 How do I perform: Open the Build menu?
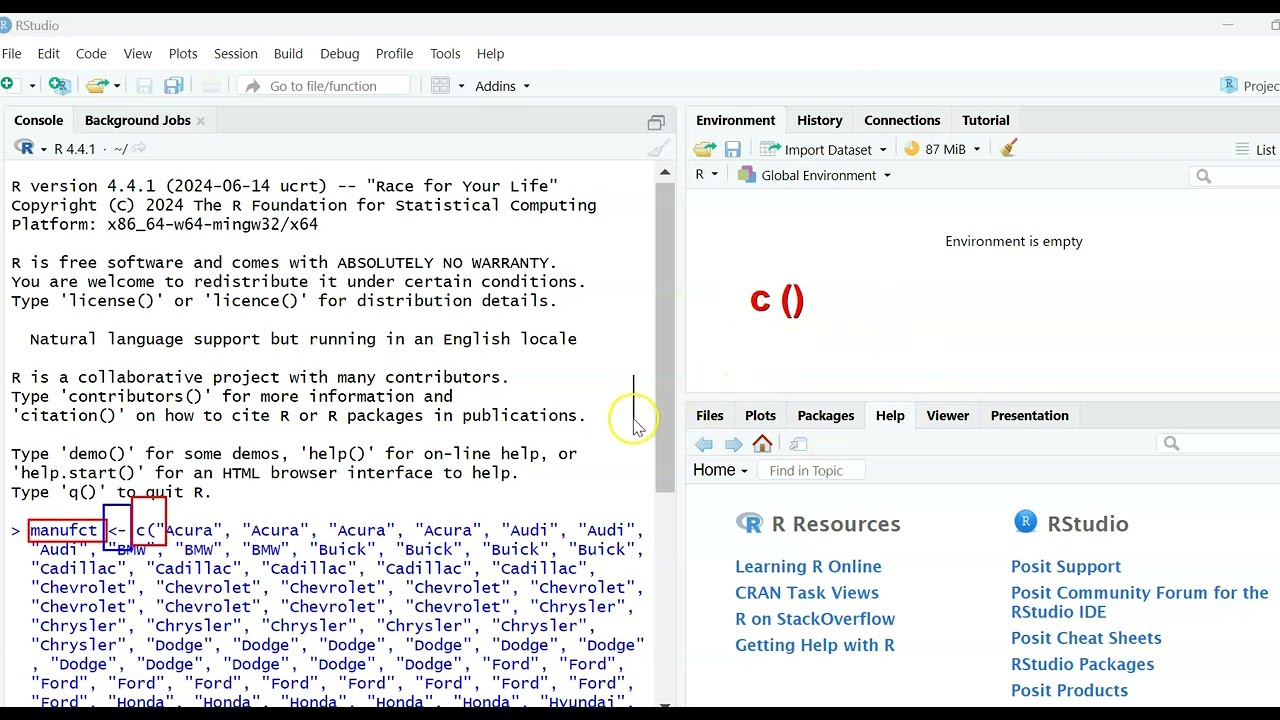click(288, 54)
